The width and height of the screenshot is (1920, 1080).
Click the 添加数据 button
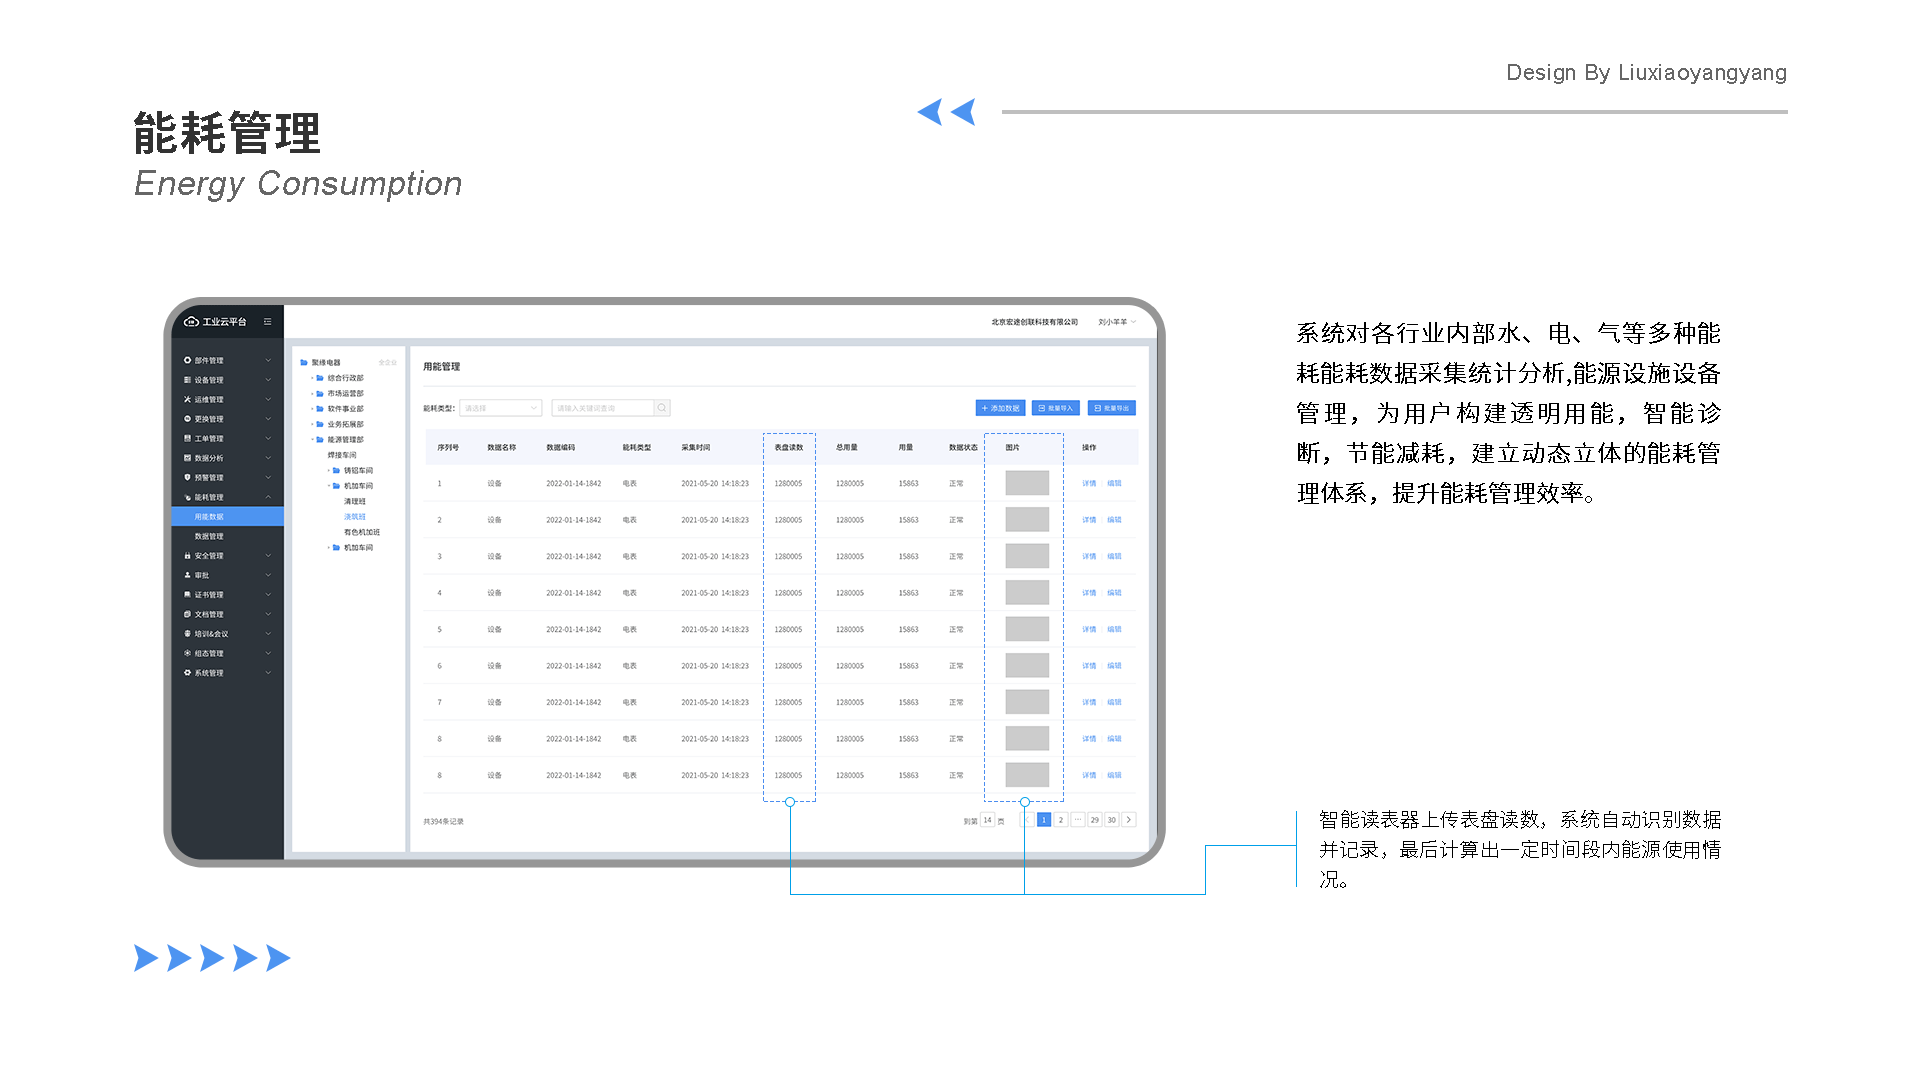[1000, 408]
